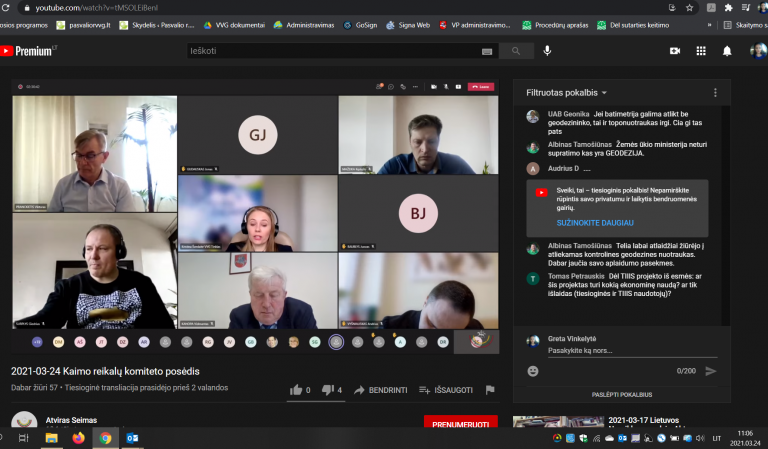The height and width of the screenshot is (449, 768).
Task: Share the video via BENDRINTI
Action: pyautogui.click(x=381, y=390)
